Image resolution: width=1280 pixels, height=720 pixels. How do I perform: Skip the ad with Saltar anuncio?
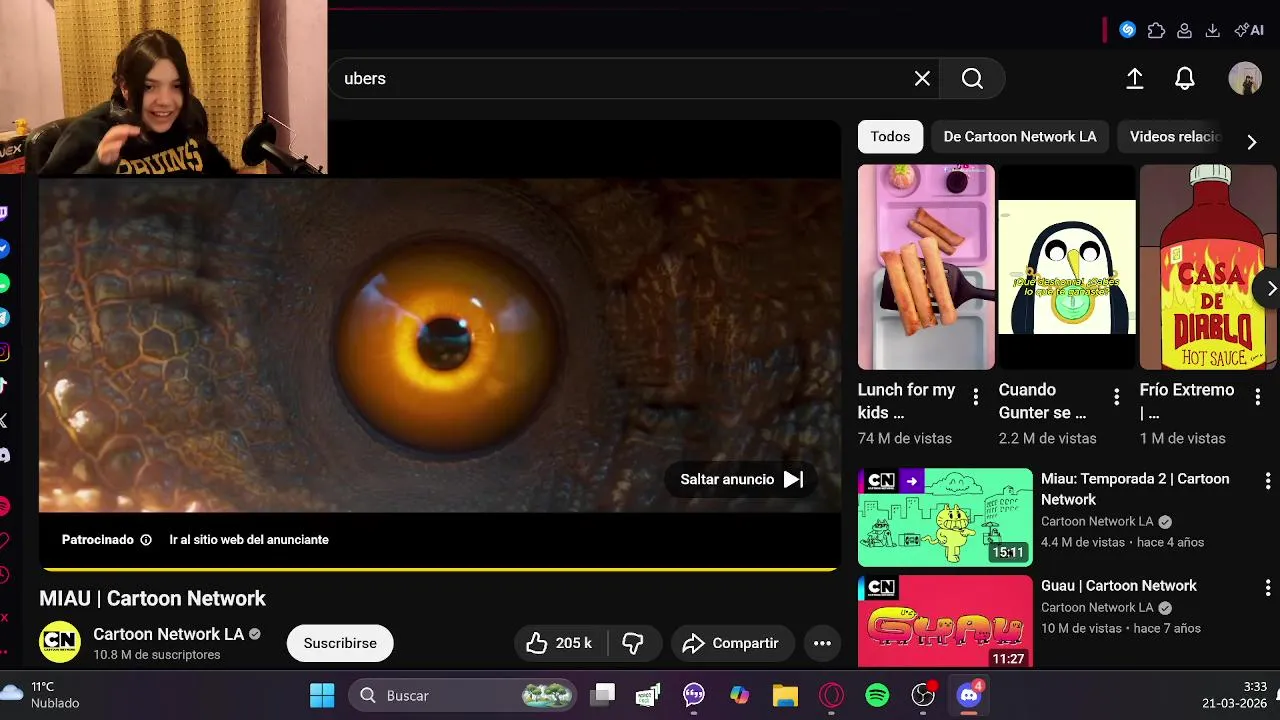click(x=741, y=479)
